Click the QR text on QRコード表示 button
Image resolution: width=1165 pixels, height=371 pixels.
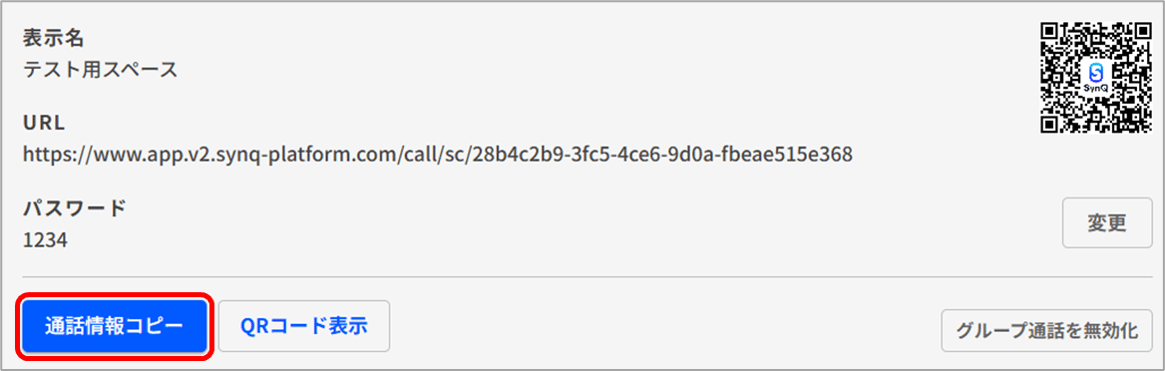(253, 326)
